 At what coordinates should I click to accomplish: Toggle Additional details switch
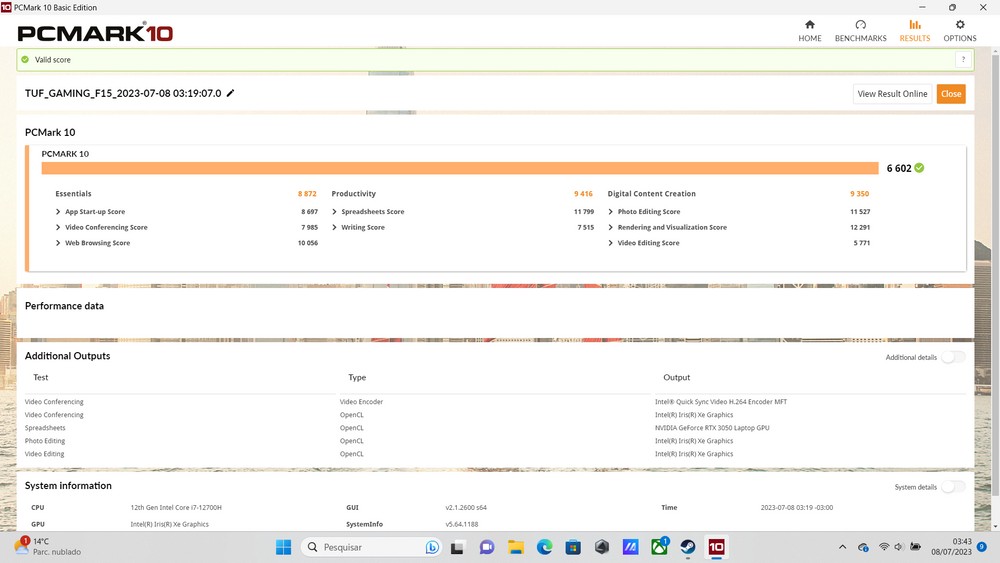[953, 357]
